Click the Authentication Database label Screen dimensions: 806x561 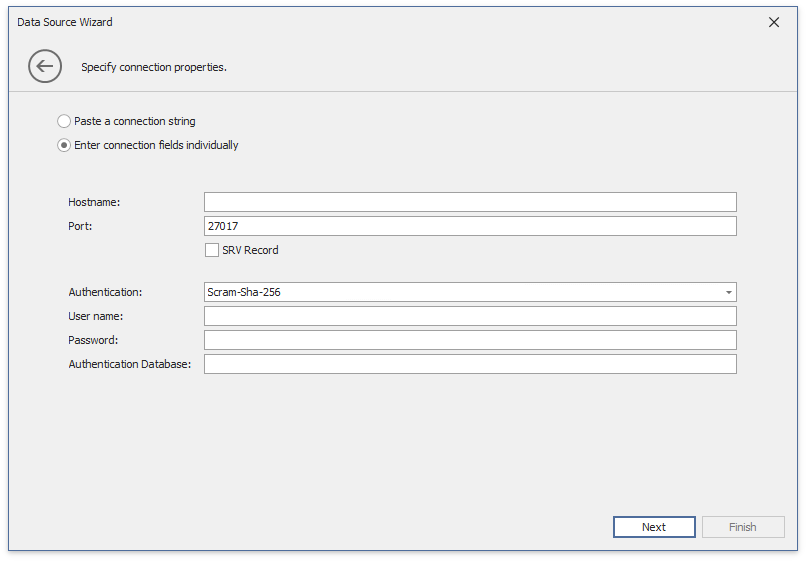129,364
